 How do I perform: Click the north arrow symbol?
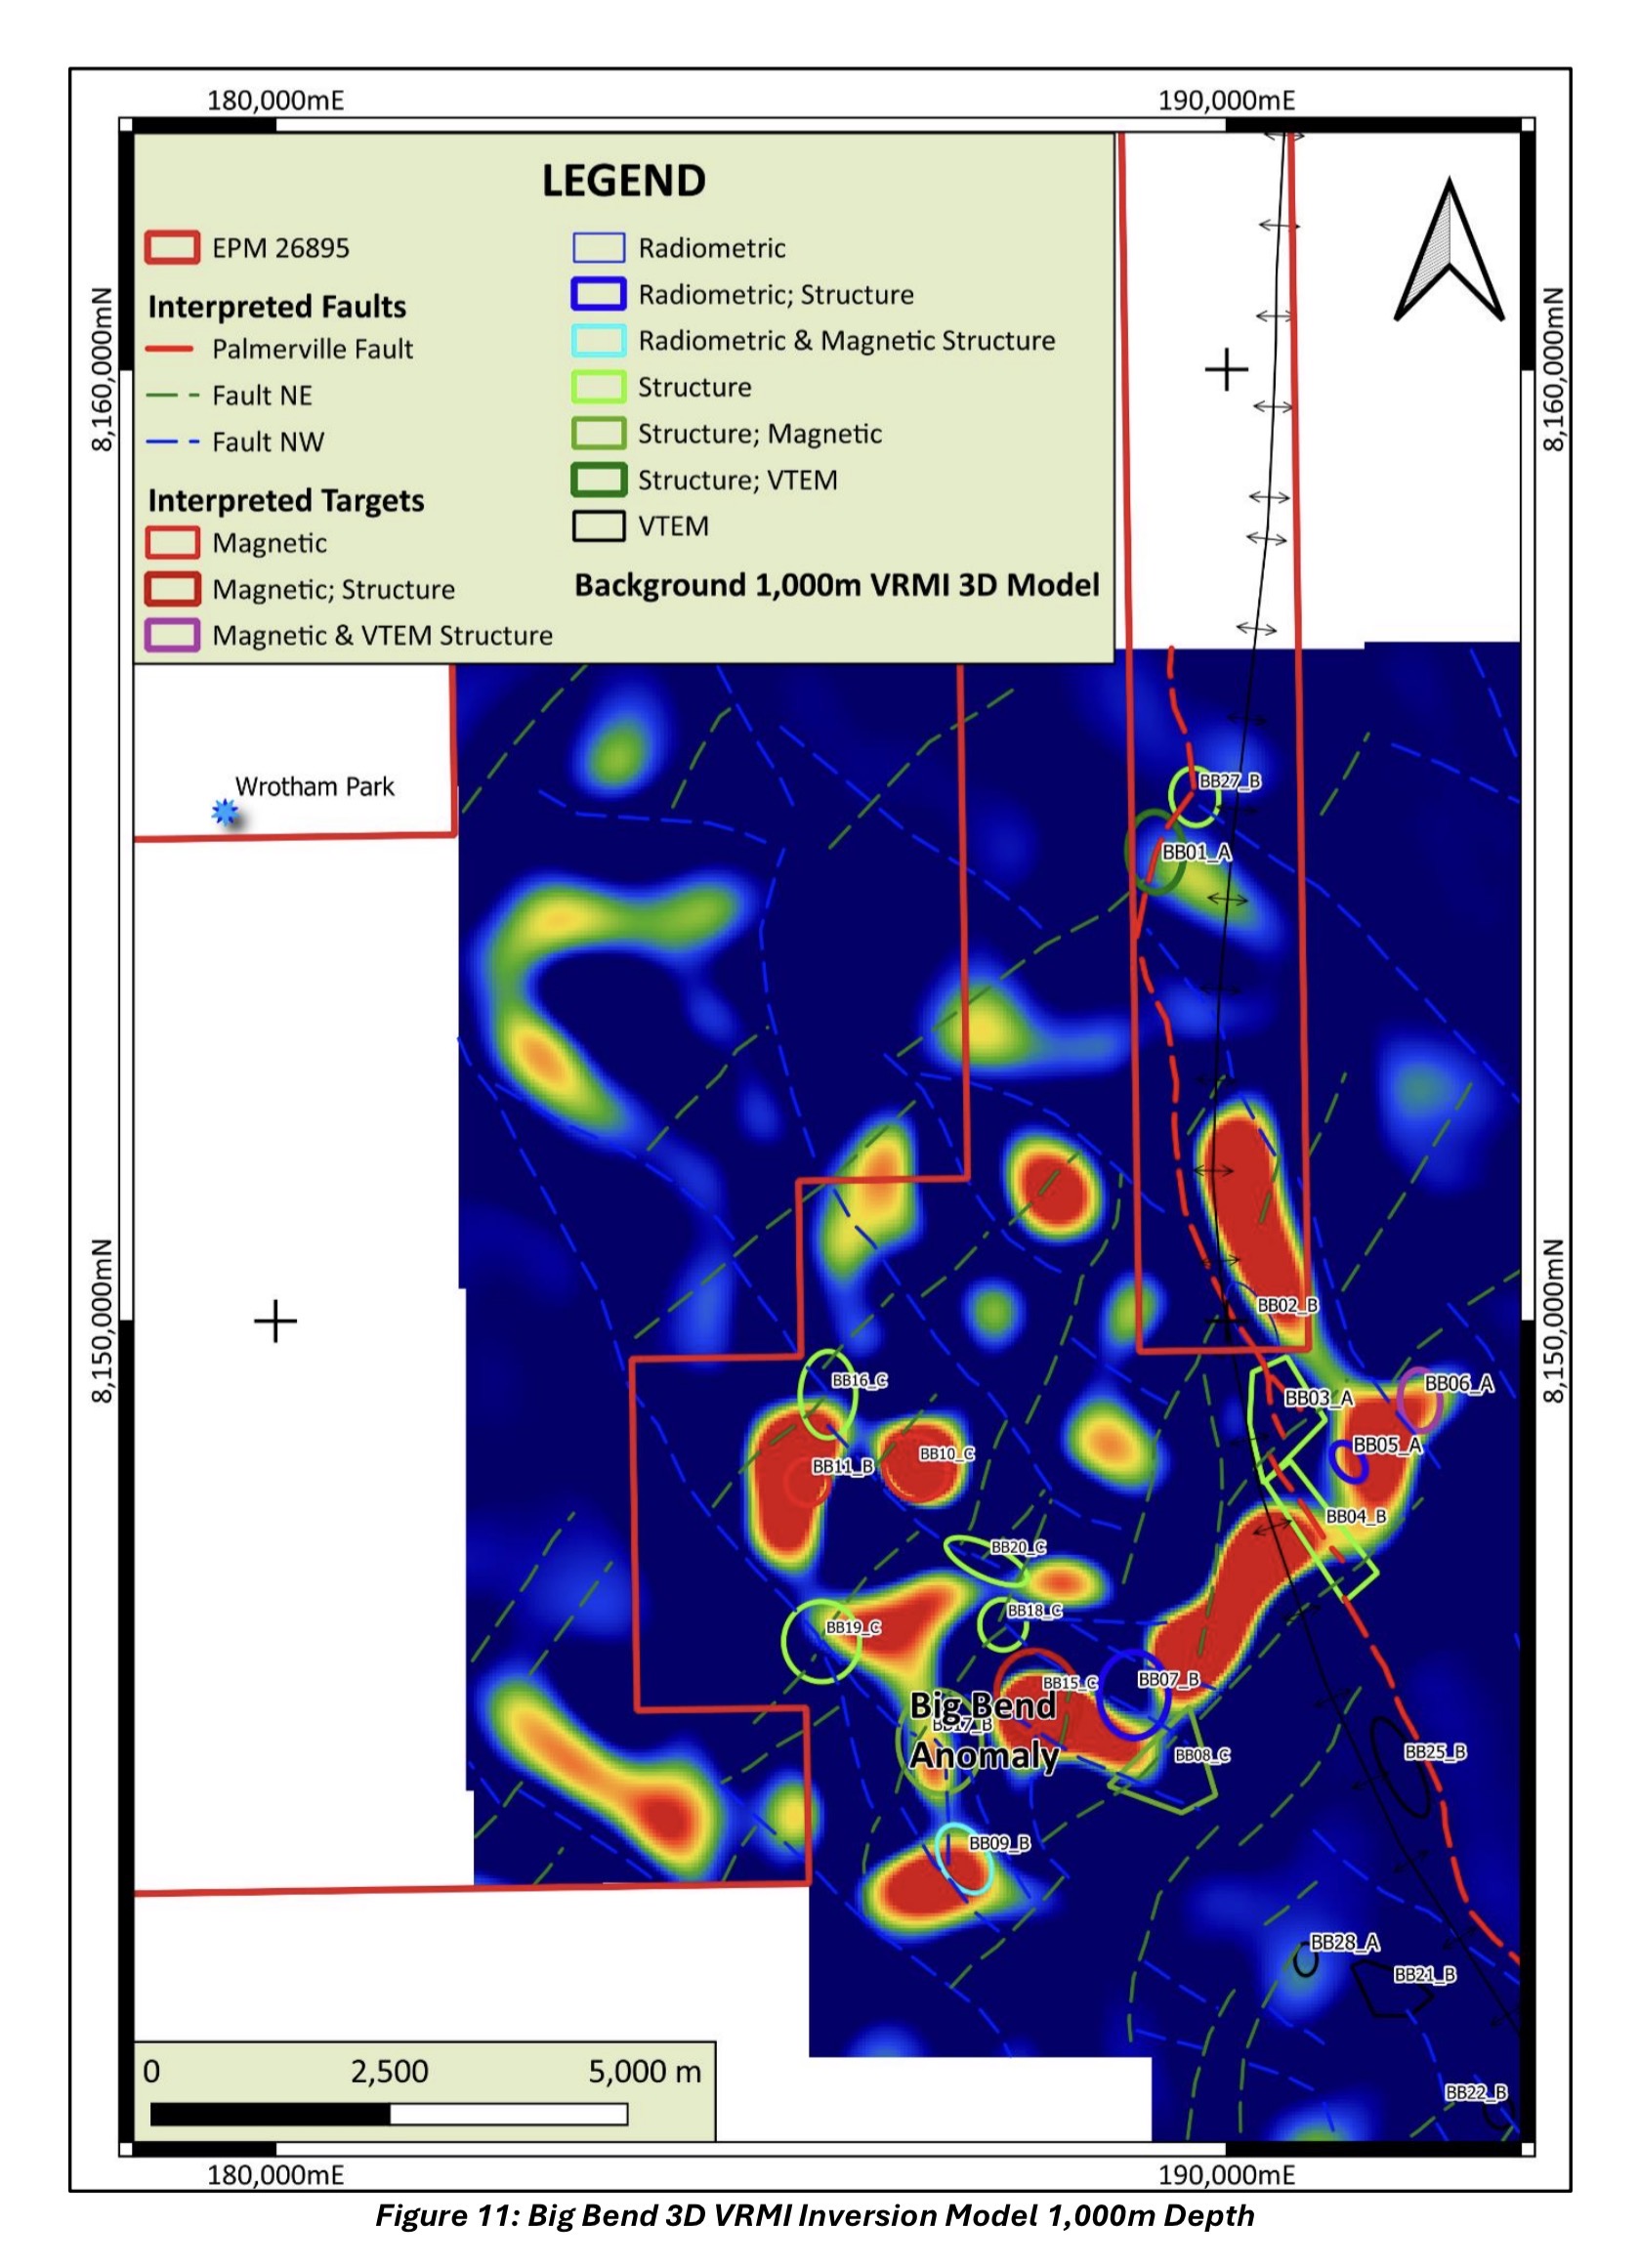(1447, 252)
